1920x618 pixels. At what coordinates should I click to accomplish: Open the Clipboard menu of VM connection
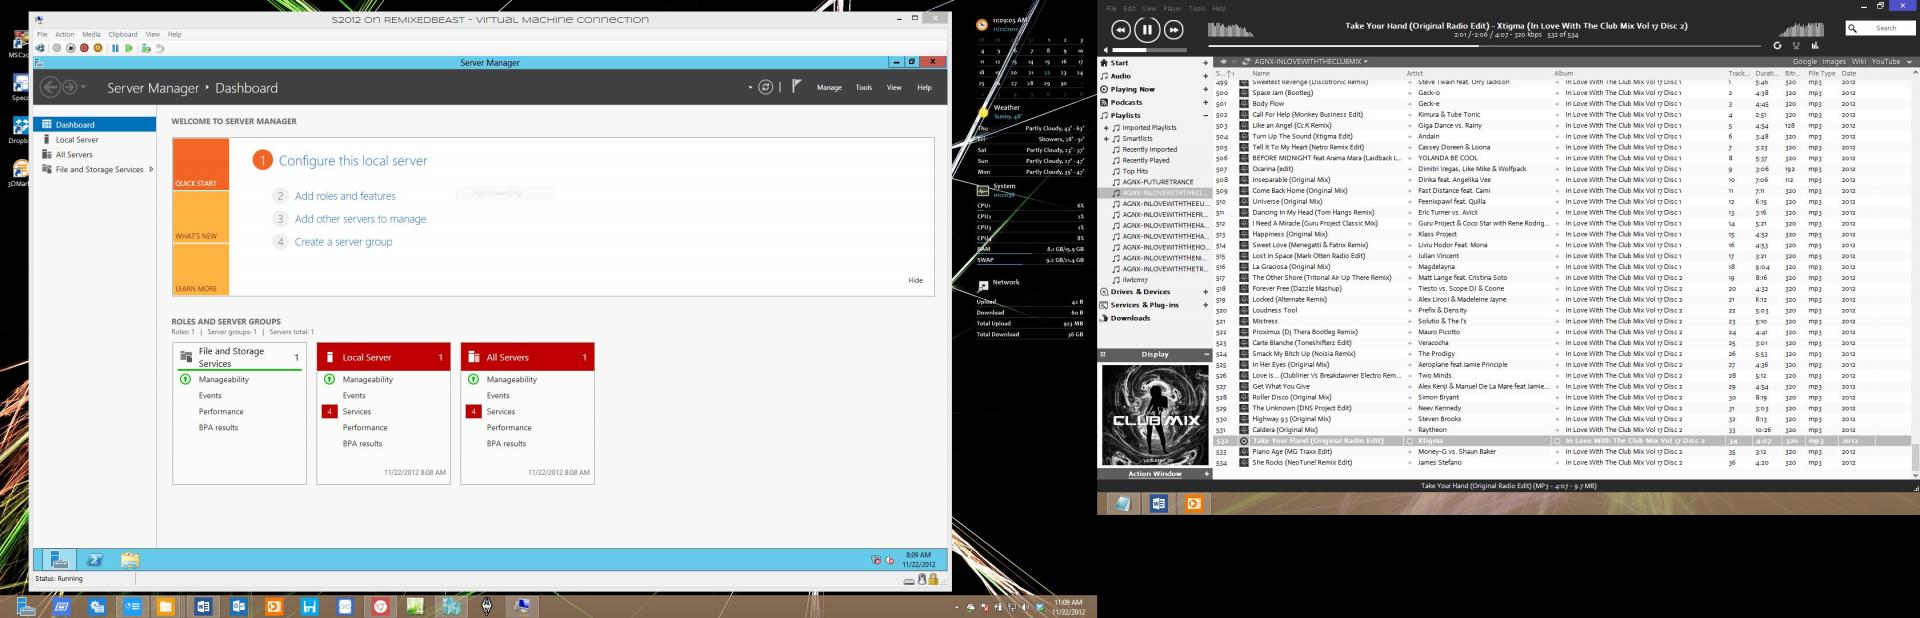[x=123, y=34]
